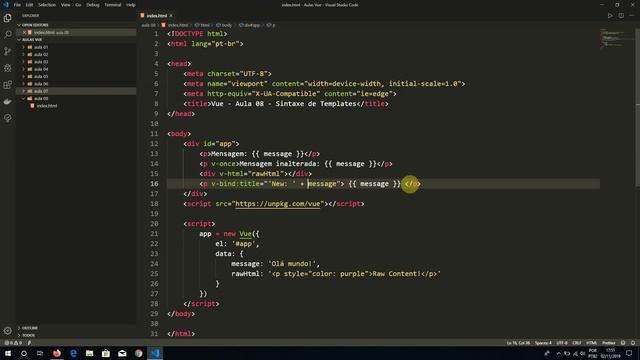Image resolution: width=640 pixels, height=360 pixels.
Task: Launch Firefox from the taskbar
Action: [57, 353]
